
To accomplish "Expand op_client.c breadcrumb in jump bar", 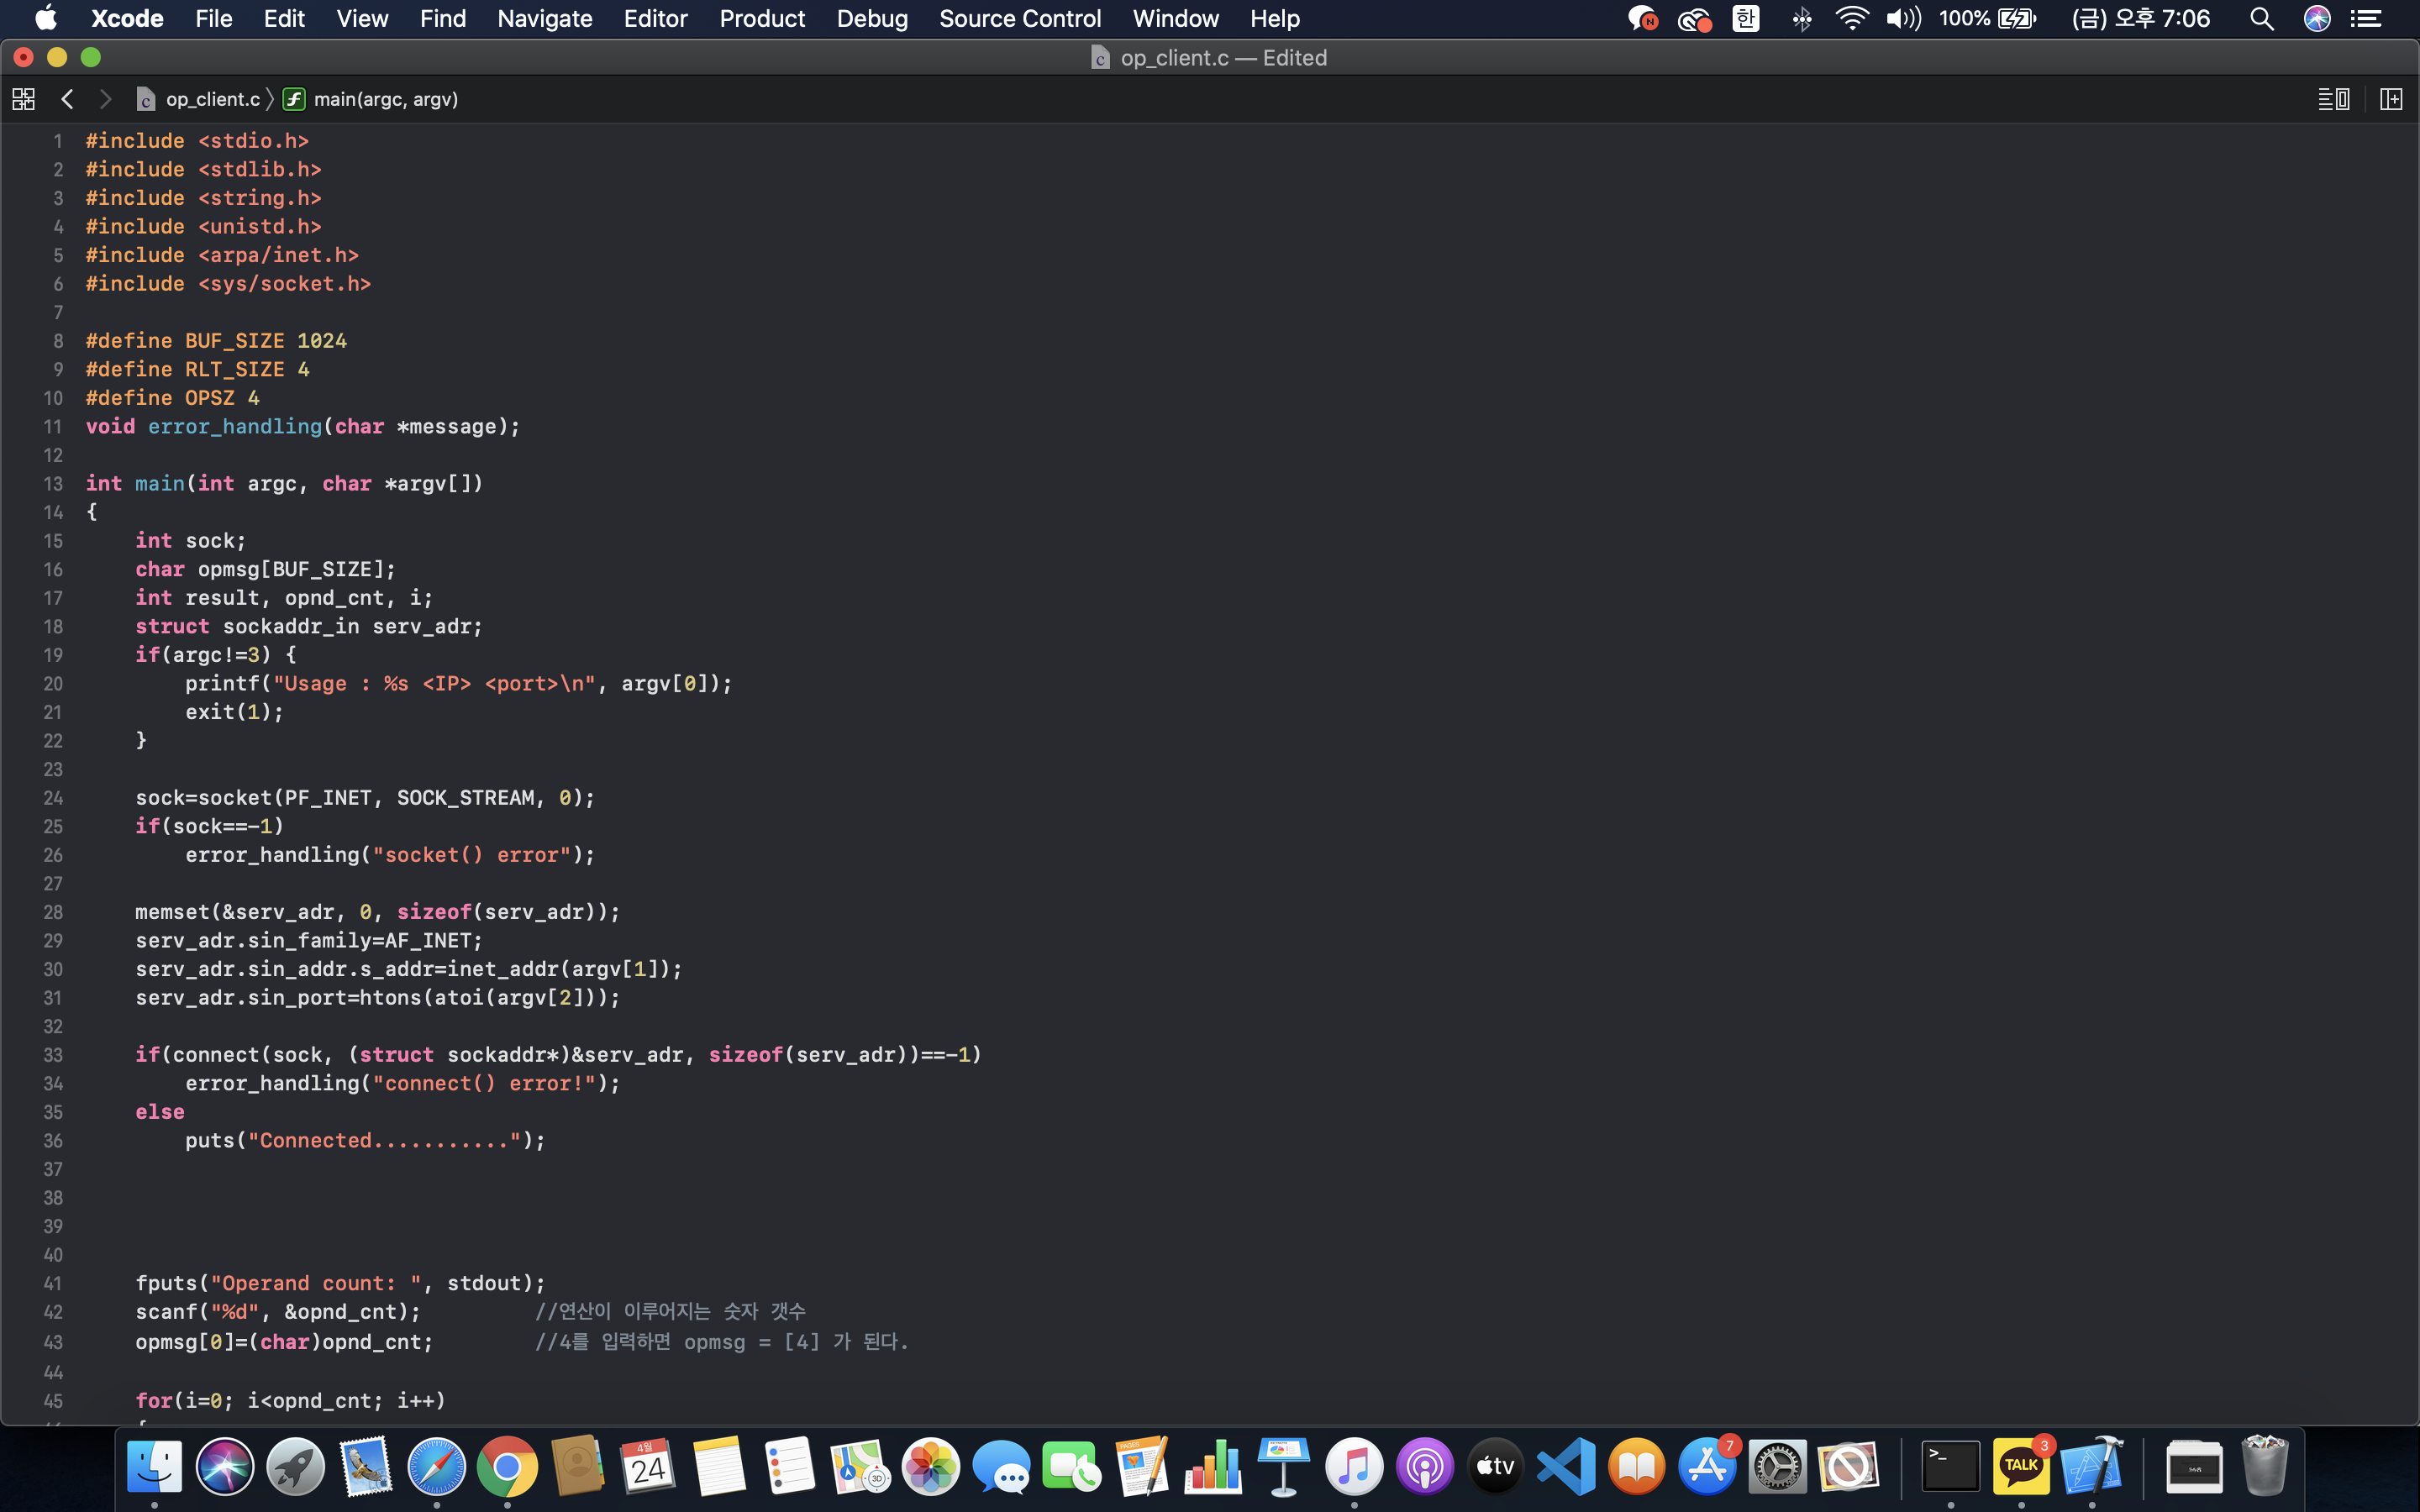I will 212,99.
